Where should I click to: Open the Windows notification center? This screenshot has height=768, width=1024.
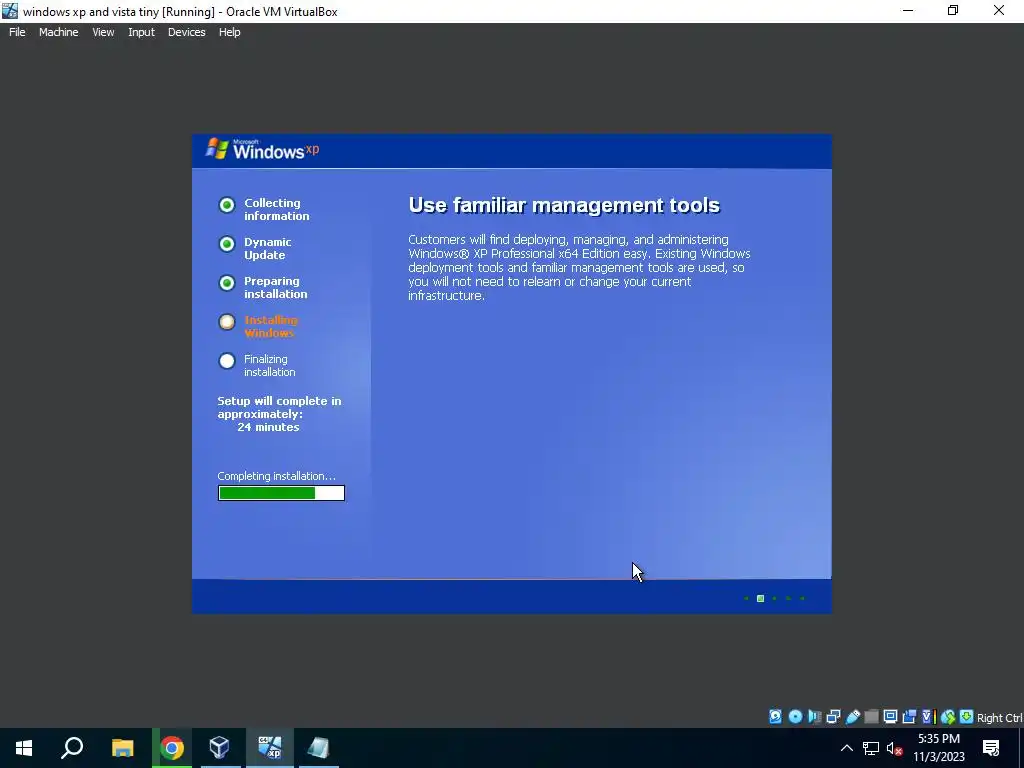tap(991, 748)
